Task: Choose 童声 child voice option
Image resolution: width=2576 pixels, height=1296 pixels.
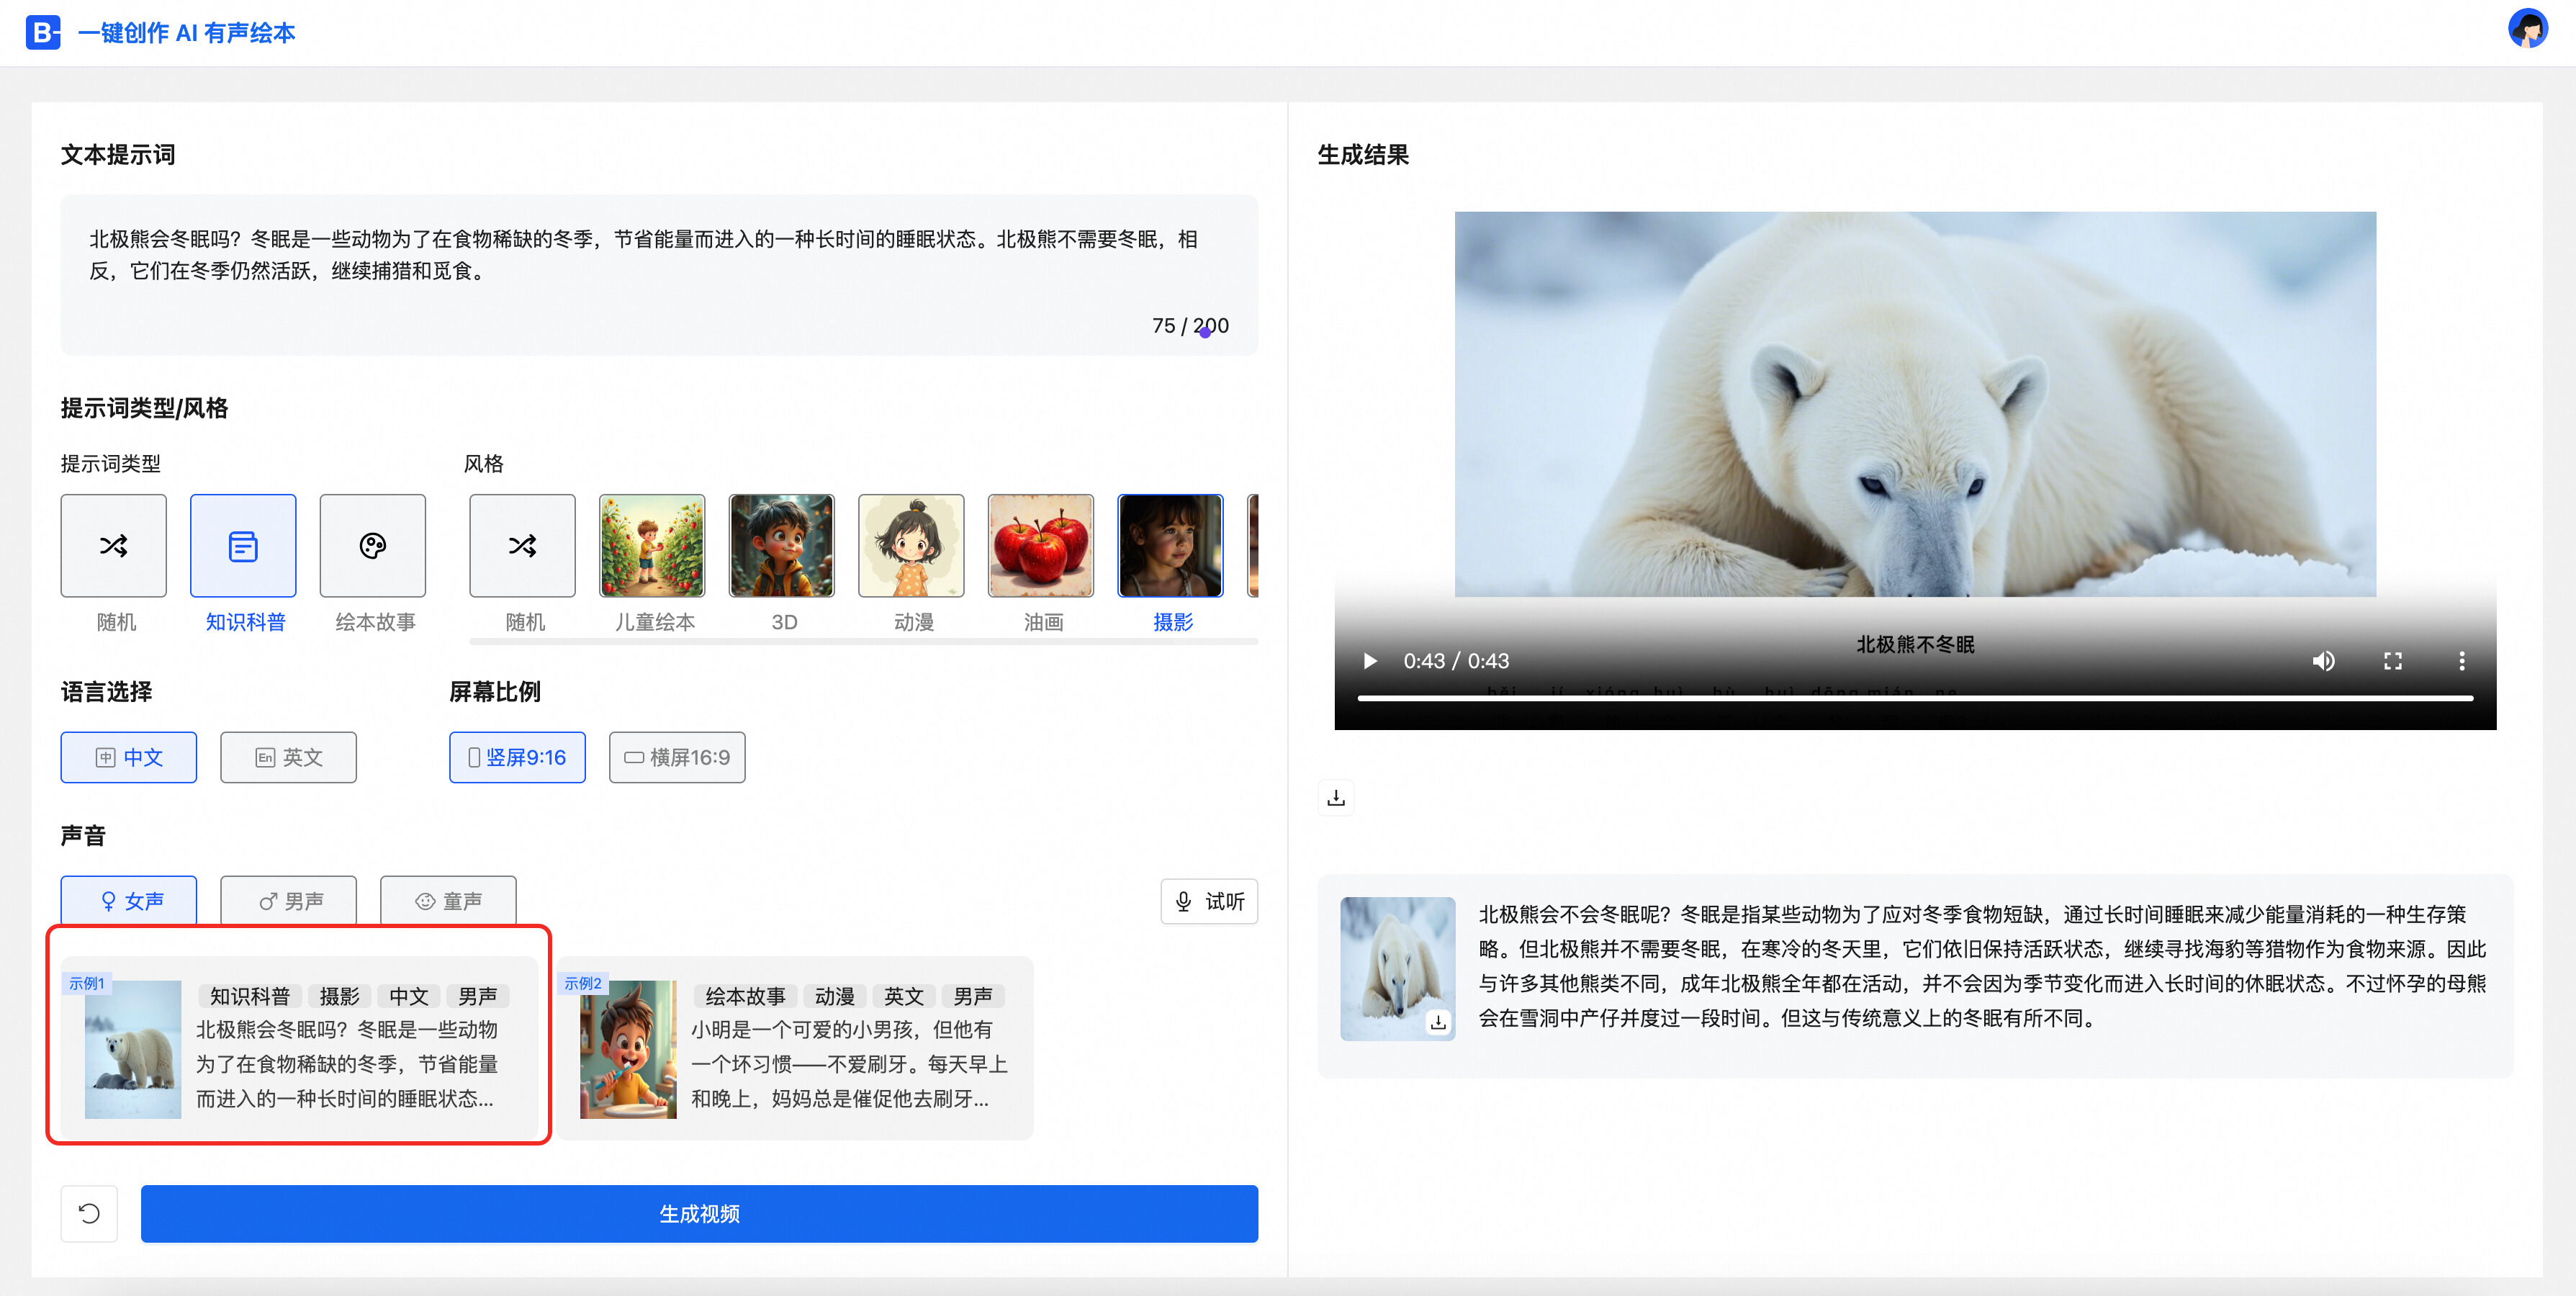Action: 448,900
